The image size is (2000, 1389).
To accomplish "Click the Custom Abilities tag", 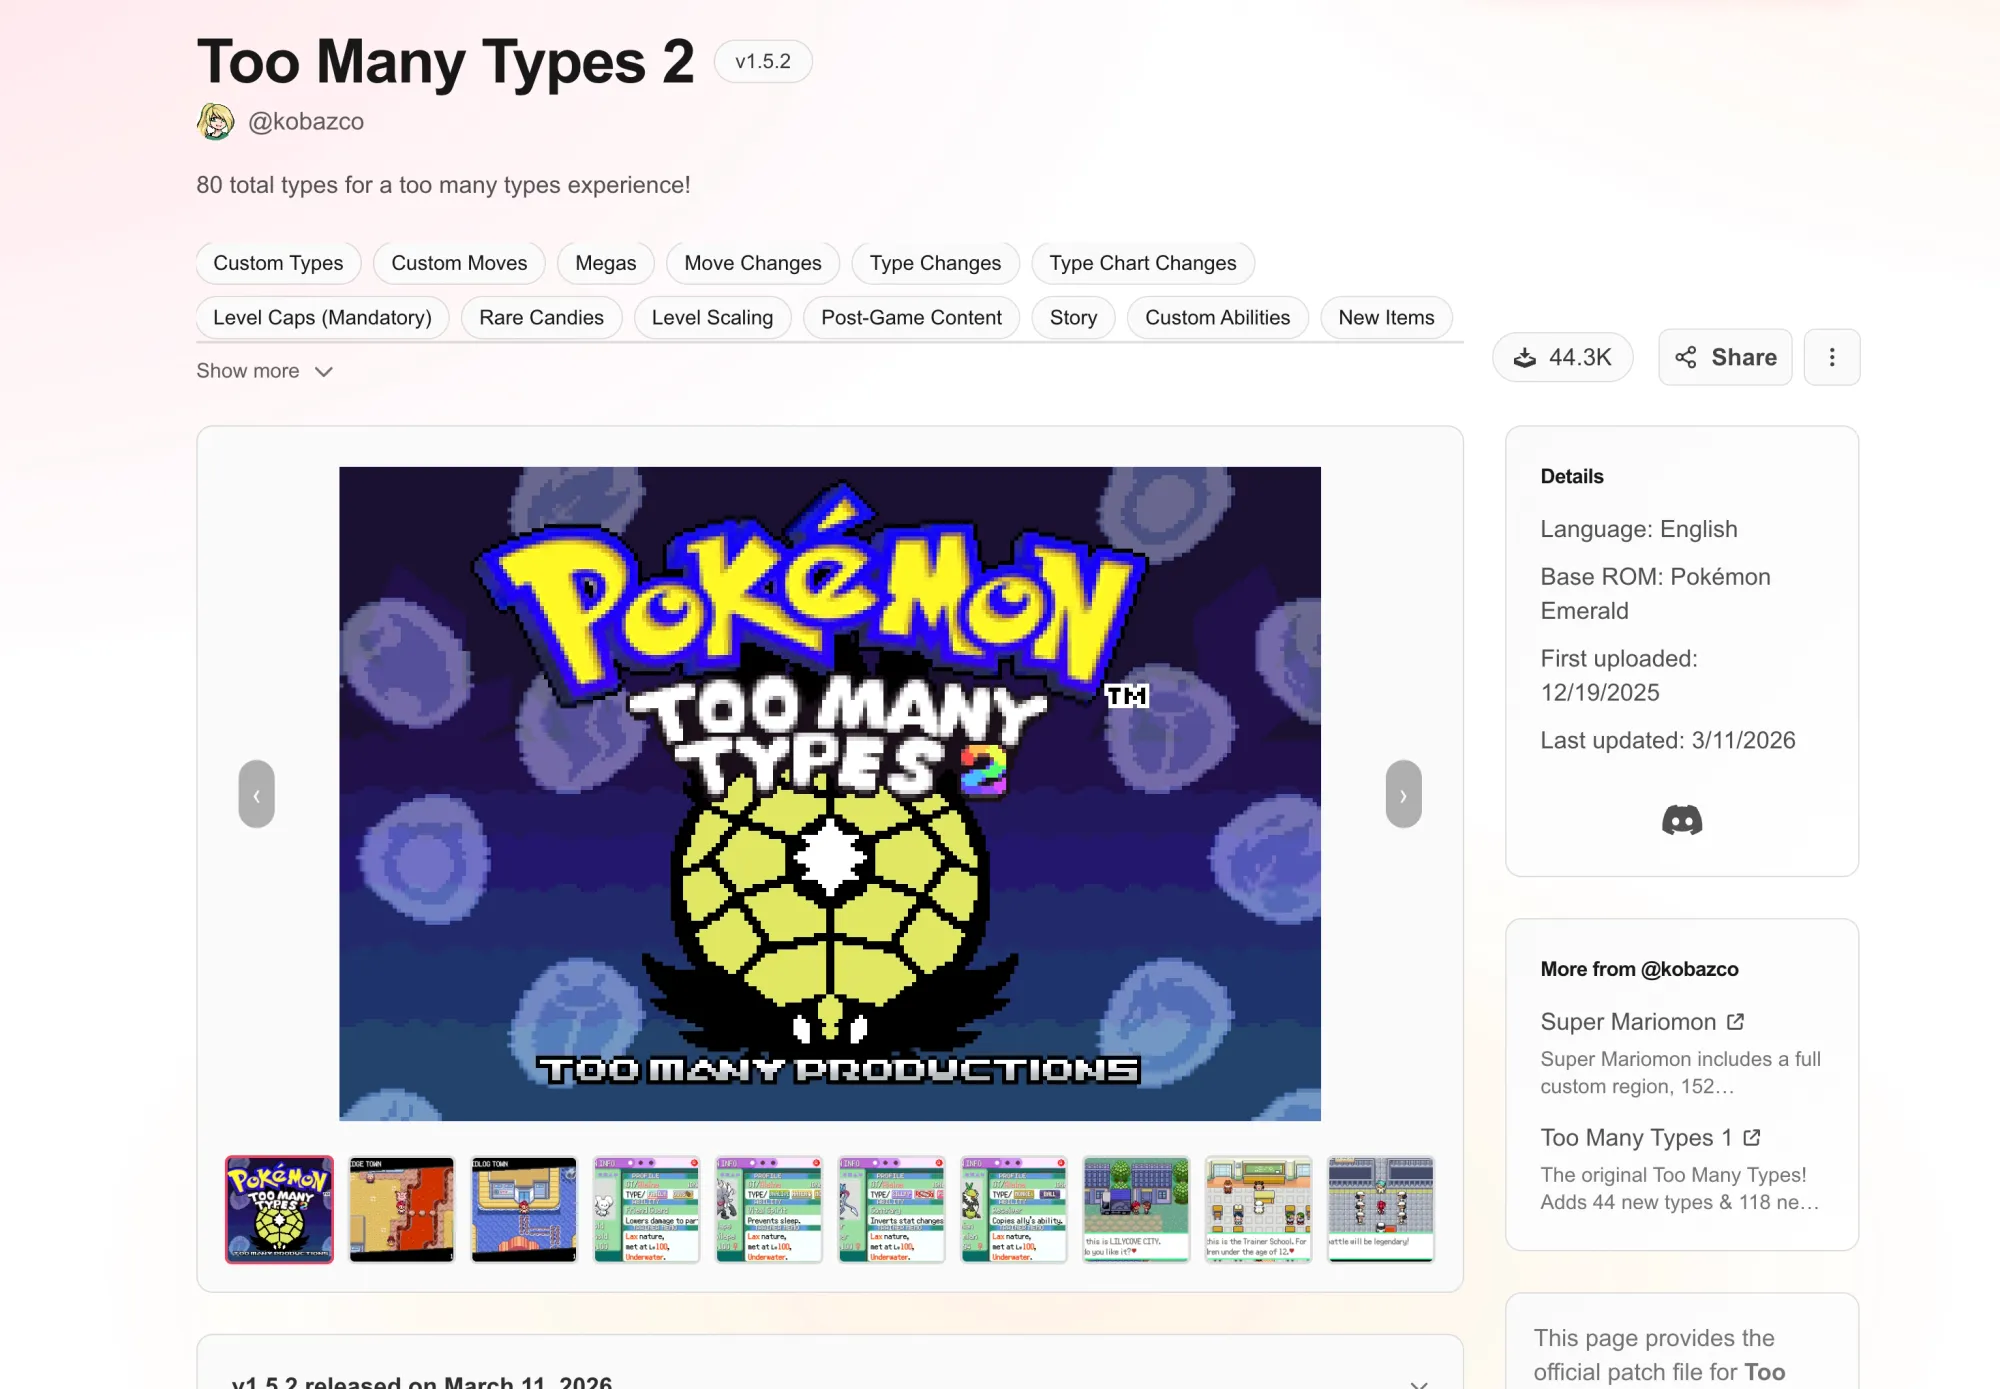I will coord(1217,317).
